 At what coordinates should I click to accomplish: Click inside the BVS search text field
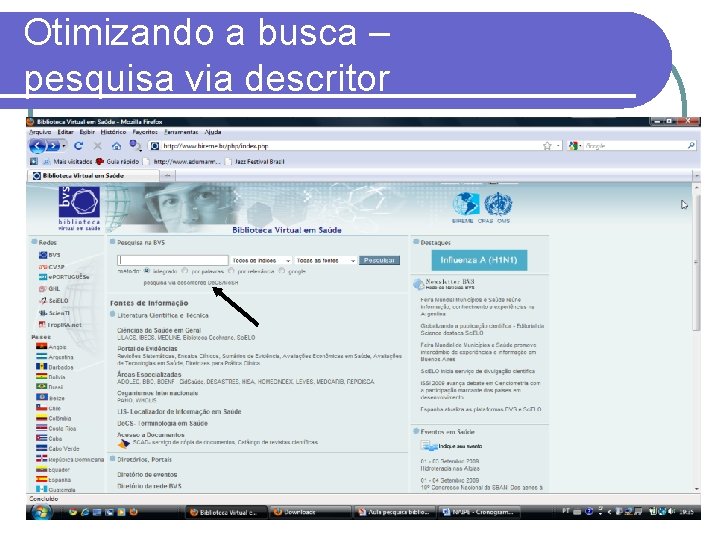click(173, 260)
